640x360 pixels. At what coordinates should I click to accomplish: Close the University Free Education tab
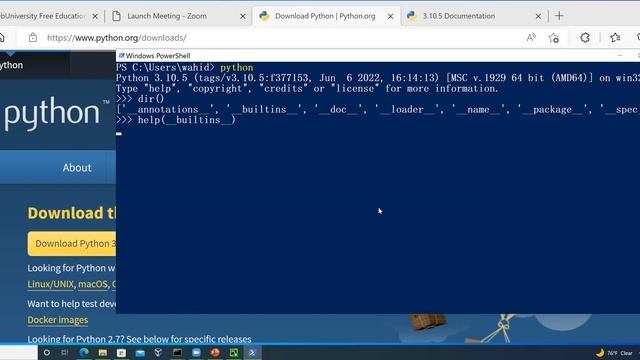click(x=95, y=16)
